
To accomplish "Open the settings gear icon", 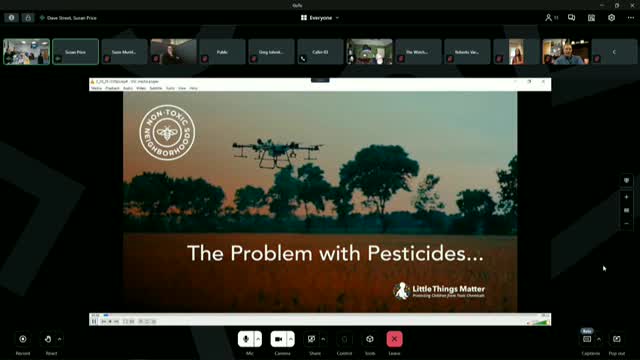I will (611, 18).
